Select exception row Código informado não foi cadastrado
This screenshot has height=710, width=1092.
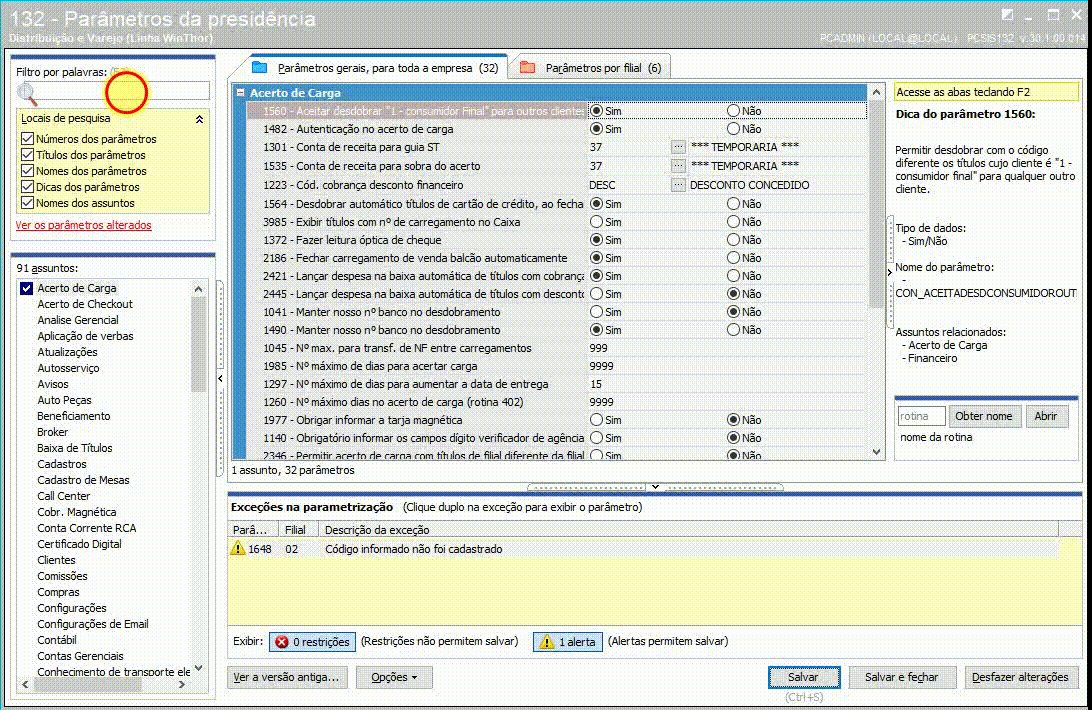[644, 549]
